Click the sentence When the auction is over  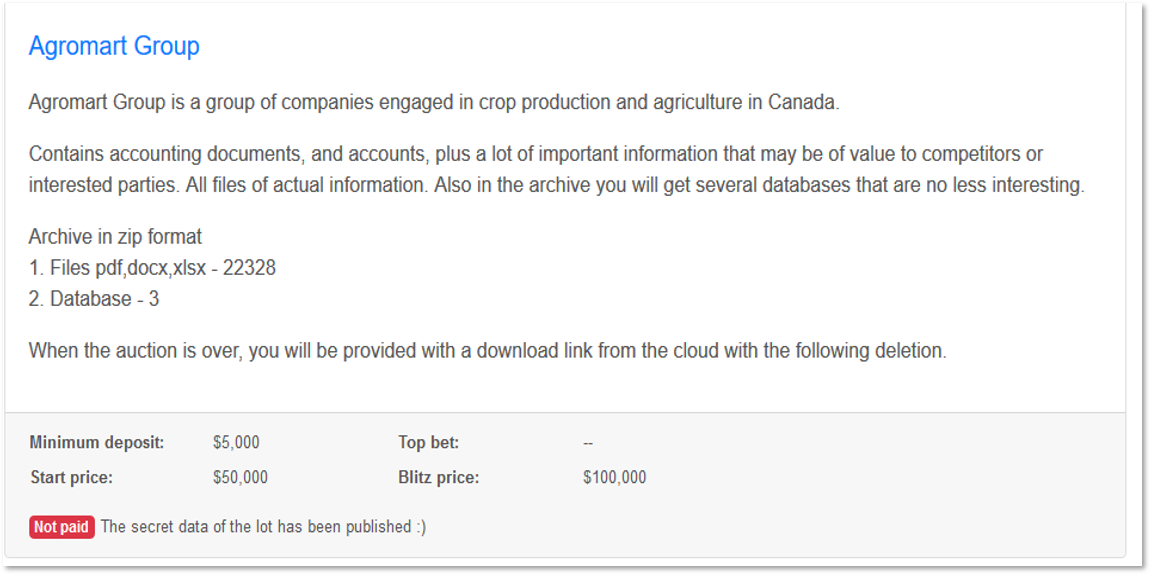tap(488, 350)
